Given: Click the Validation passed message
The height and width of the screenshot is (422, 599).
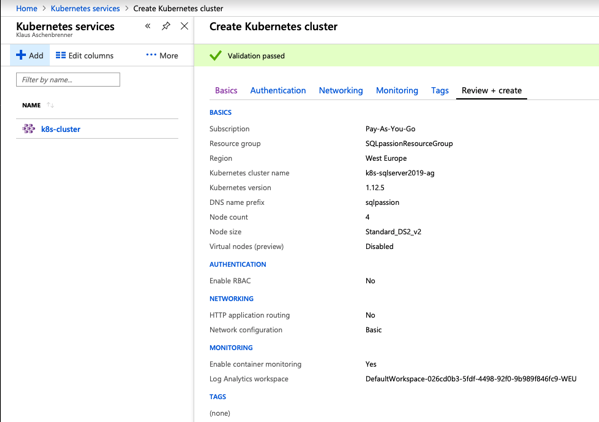Looking at the screenshot, I should point(256,56).
